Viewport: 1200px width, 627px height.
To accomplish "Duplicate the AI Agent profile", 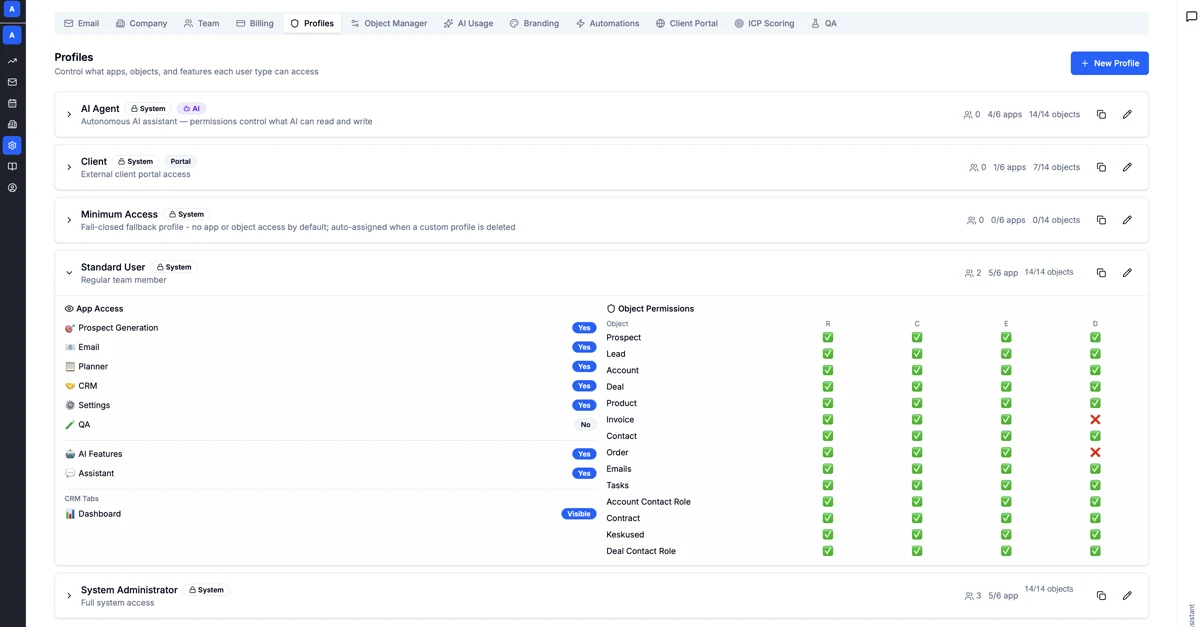I will click(x=1101, y=114).
